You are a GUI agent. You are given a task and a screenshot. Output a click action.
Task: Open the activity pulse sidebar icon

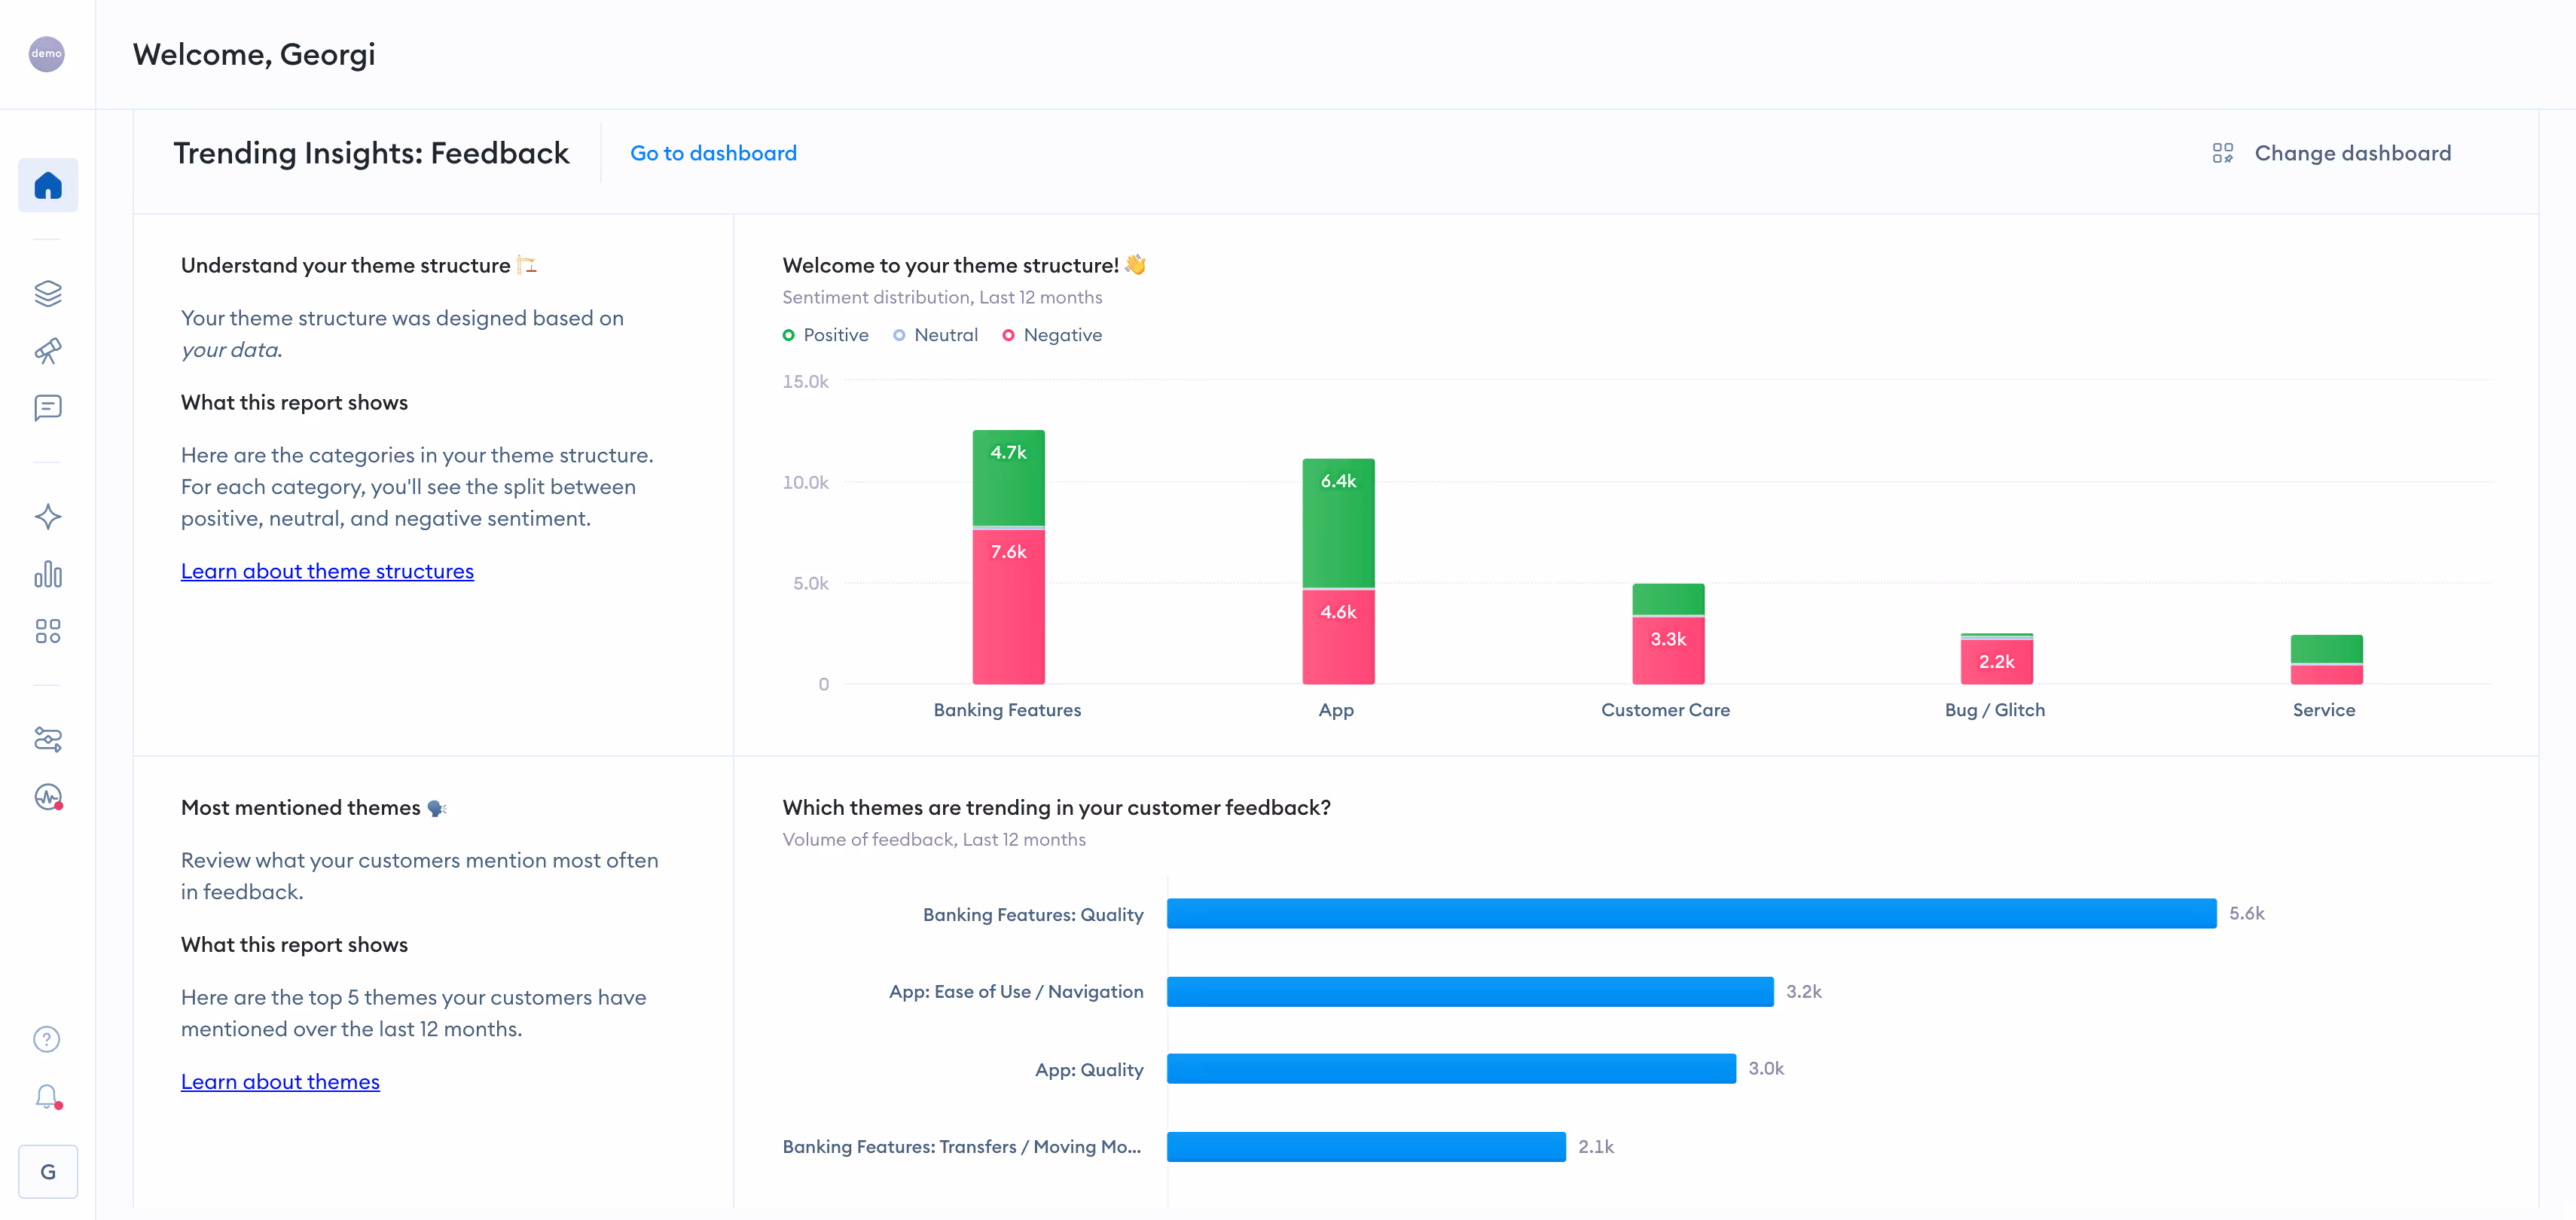48,797
